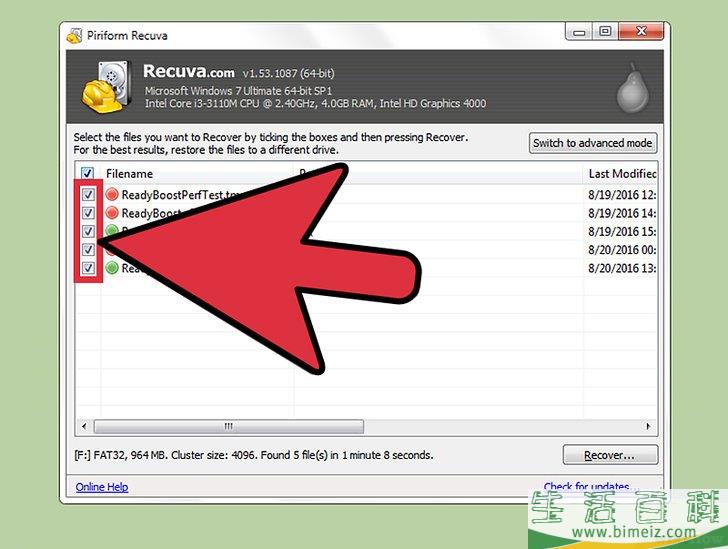Click the Recuva hard-hat drive logo

(107, 87)
